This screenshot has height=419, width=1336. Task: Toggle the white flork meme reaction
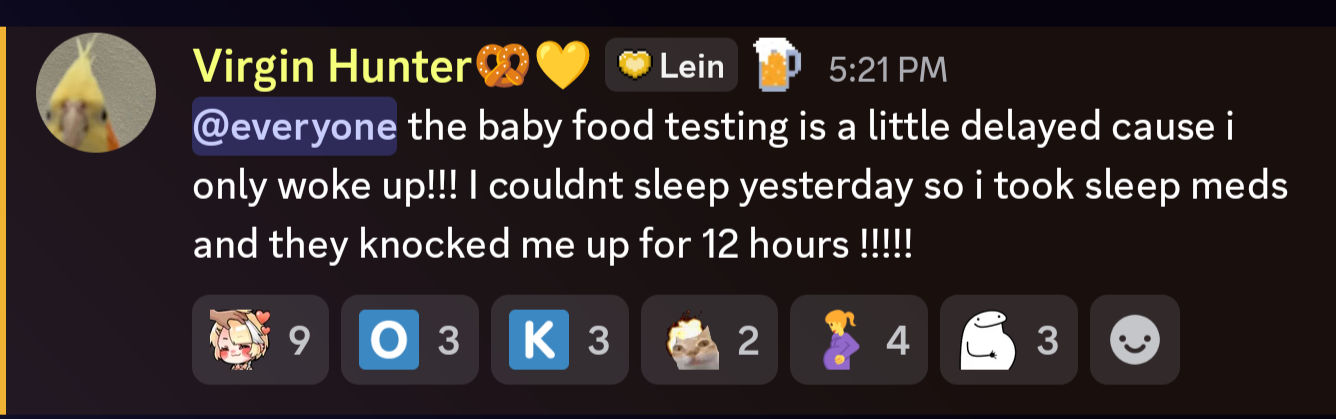1008,340
